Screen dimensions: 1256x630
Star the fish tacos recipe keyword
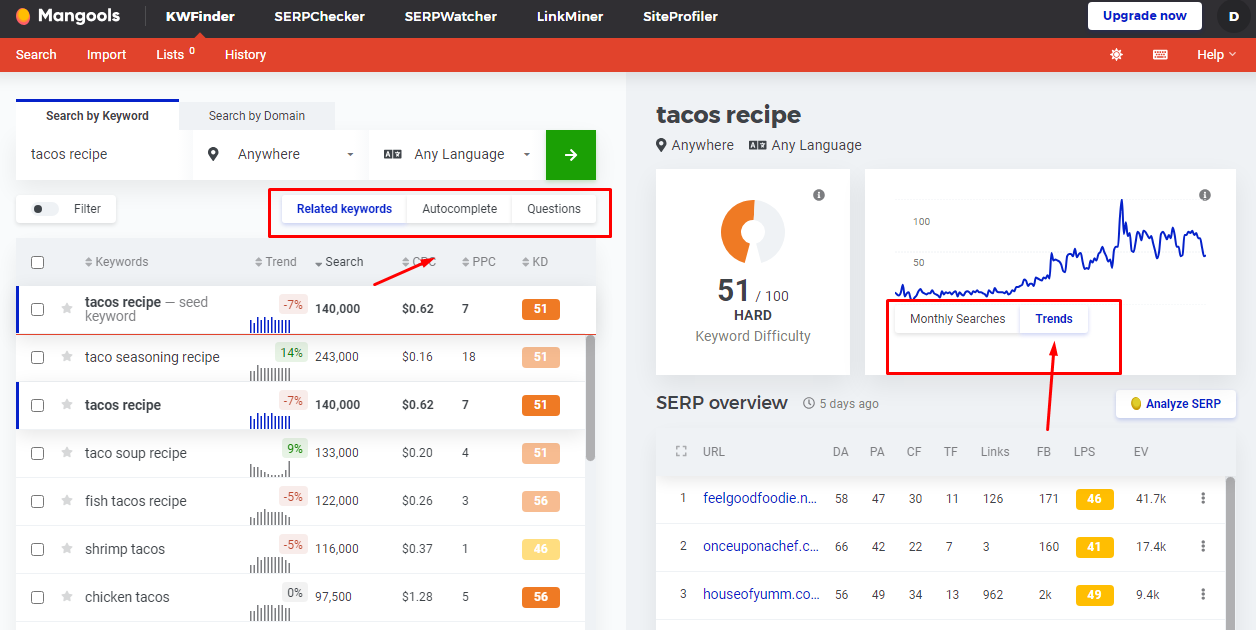(67, 501)
